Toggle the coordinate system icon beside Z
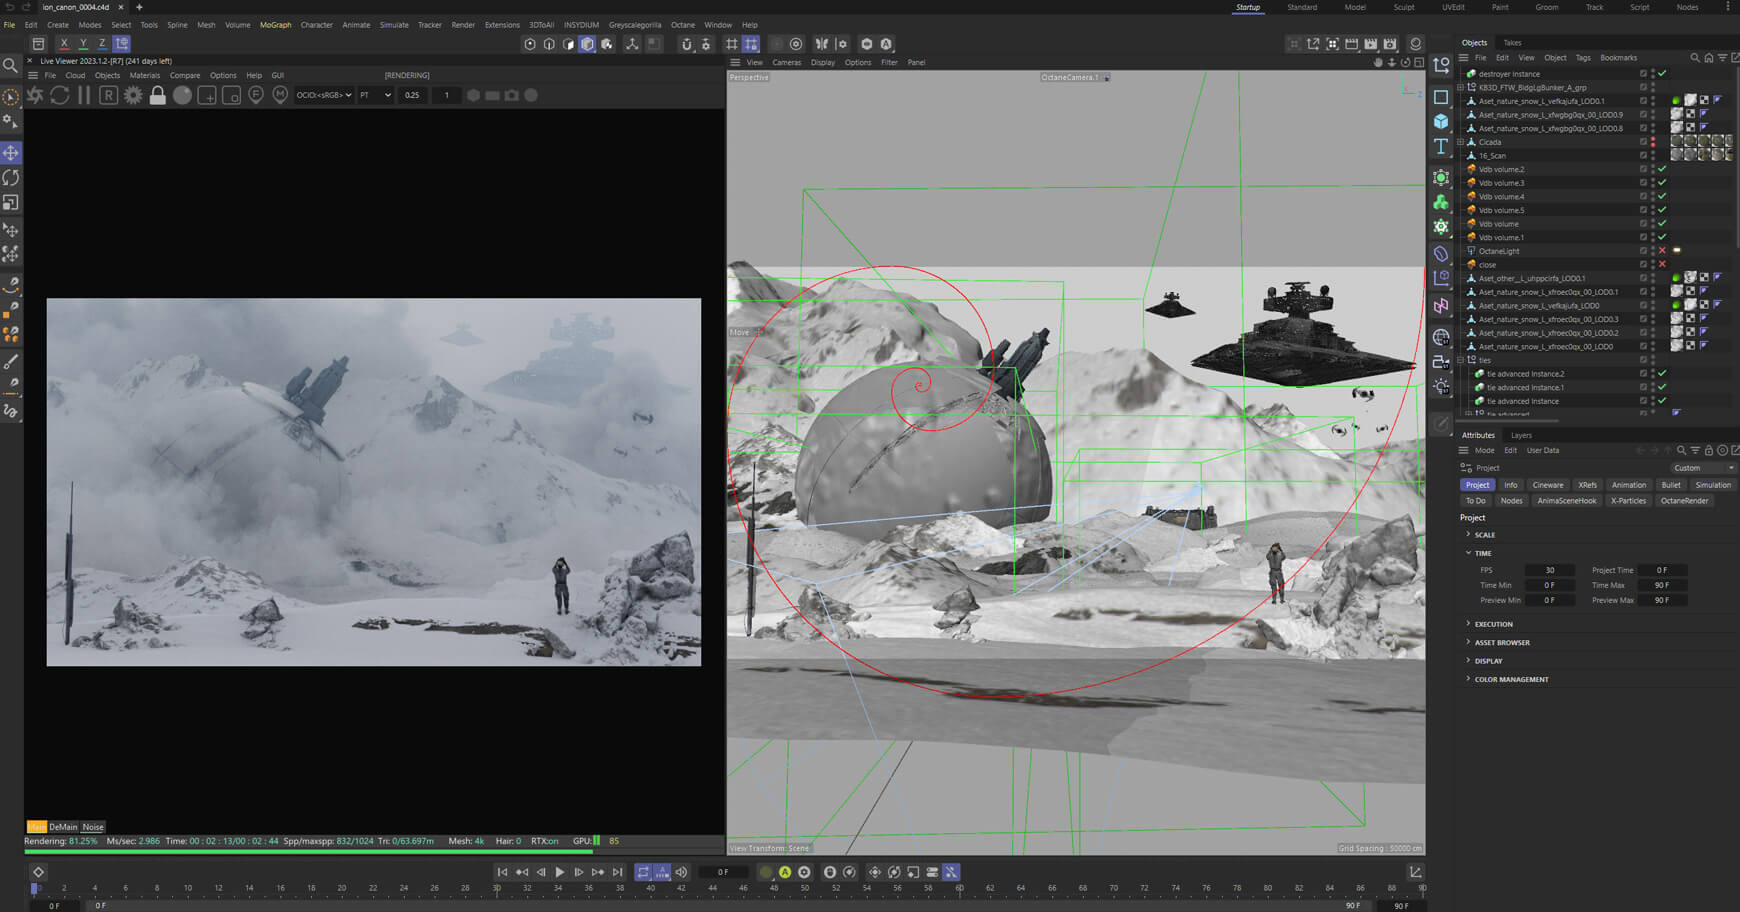 point(122,44)
